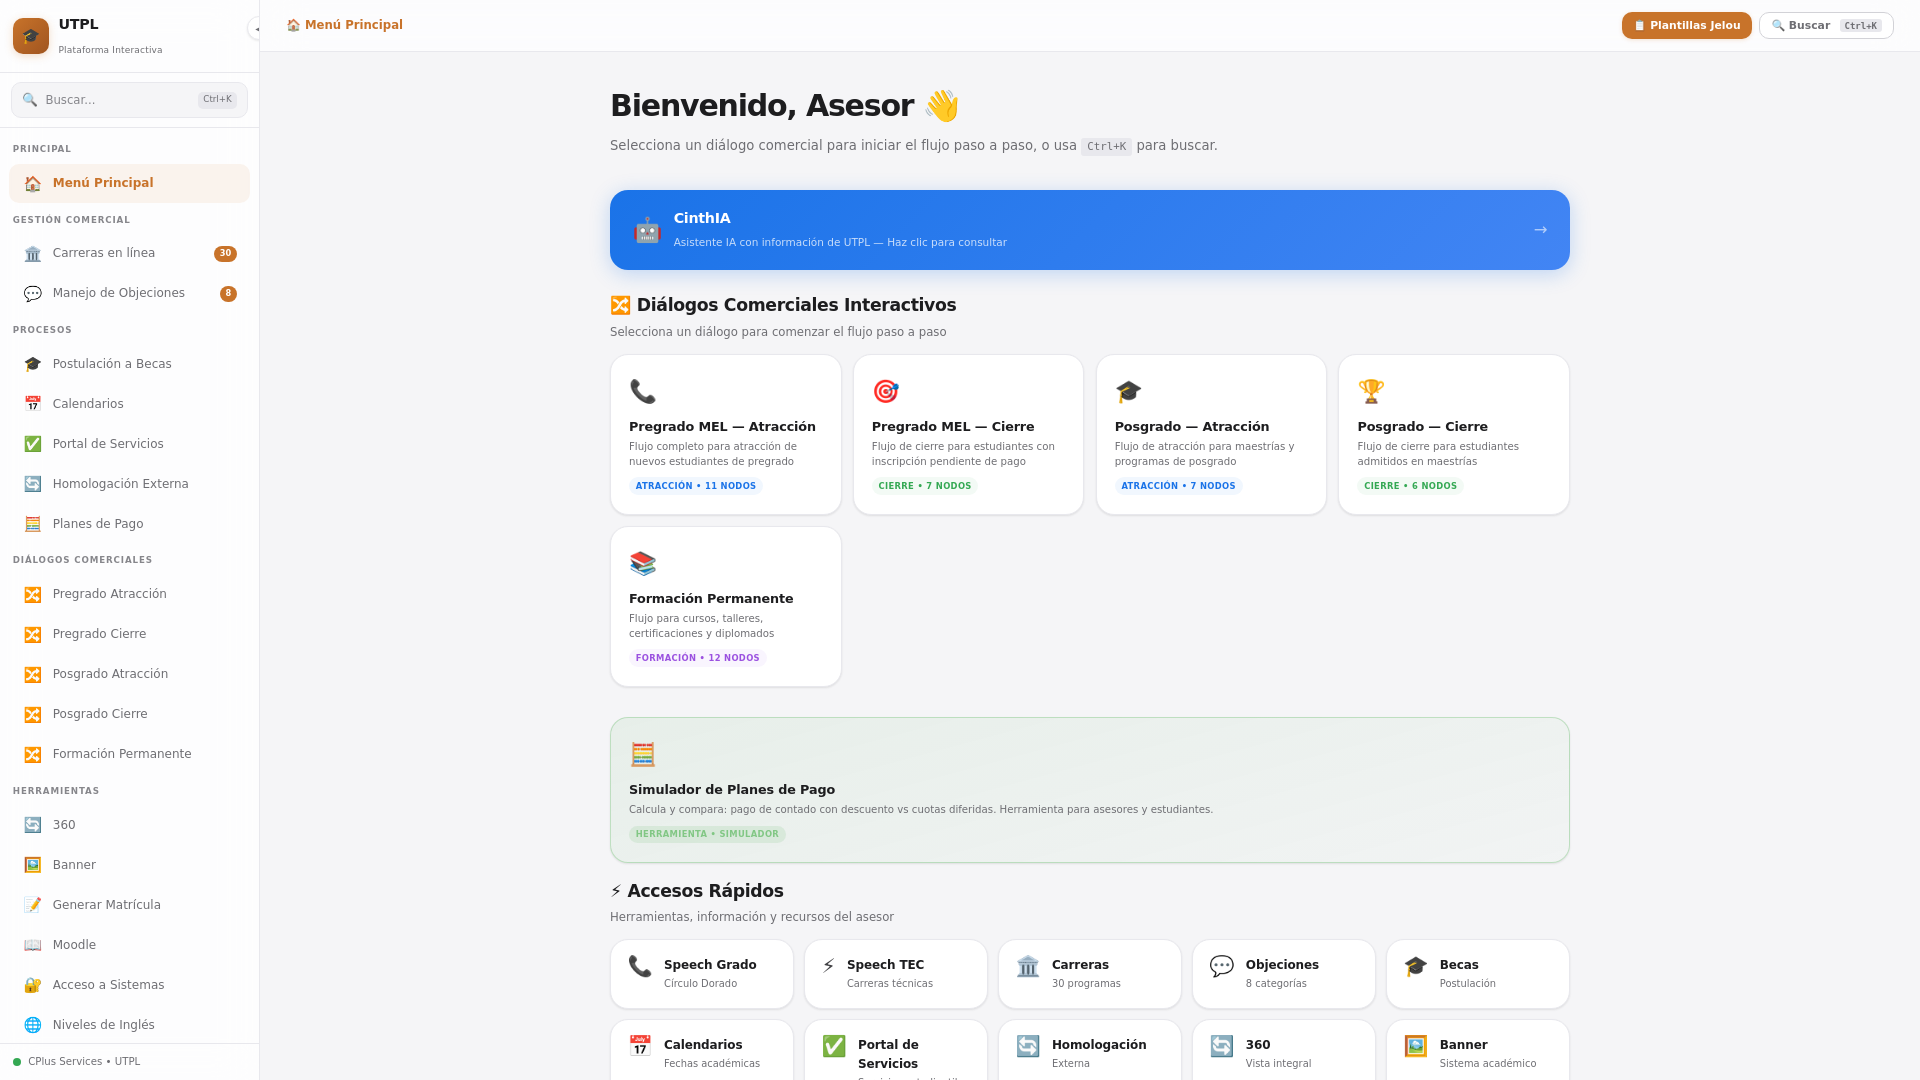Click the CPlus Services • UTPL status text
This screenshot has height=1080, width=1920.
click(x=84, y=1062)
